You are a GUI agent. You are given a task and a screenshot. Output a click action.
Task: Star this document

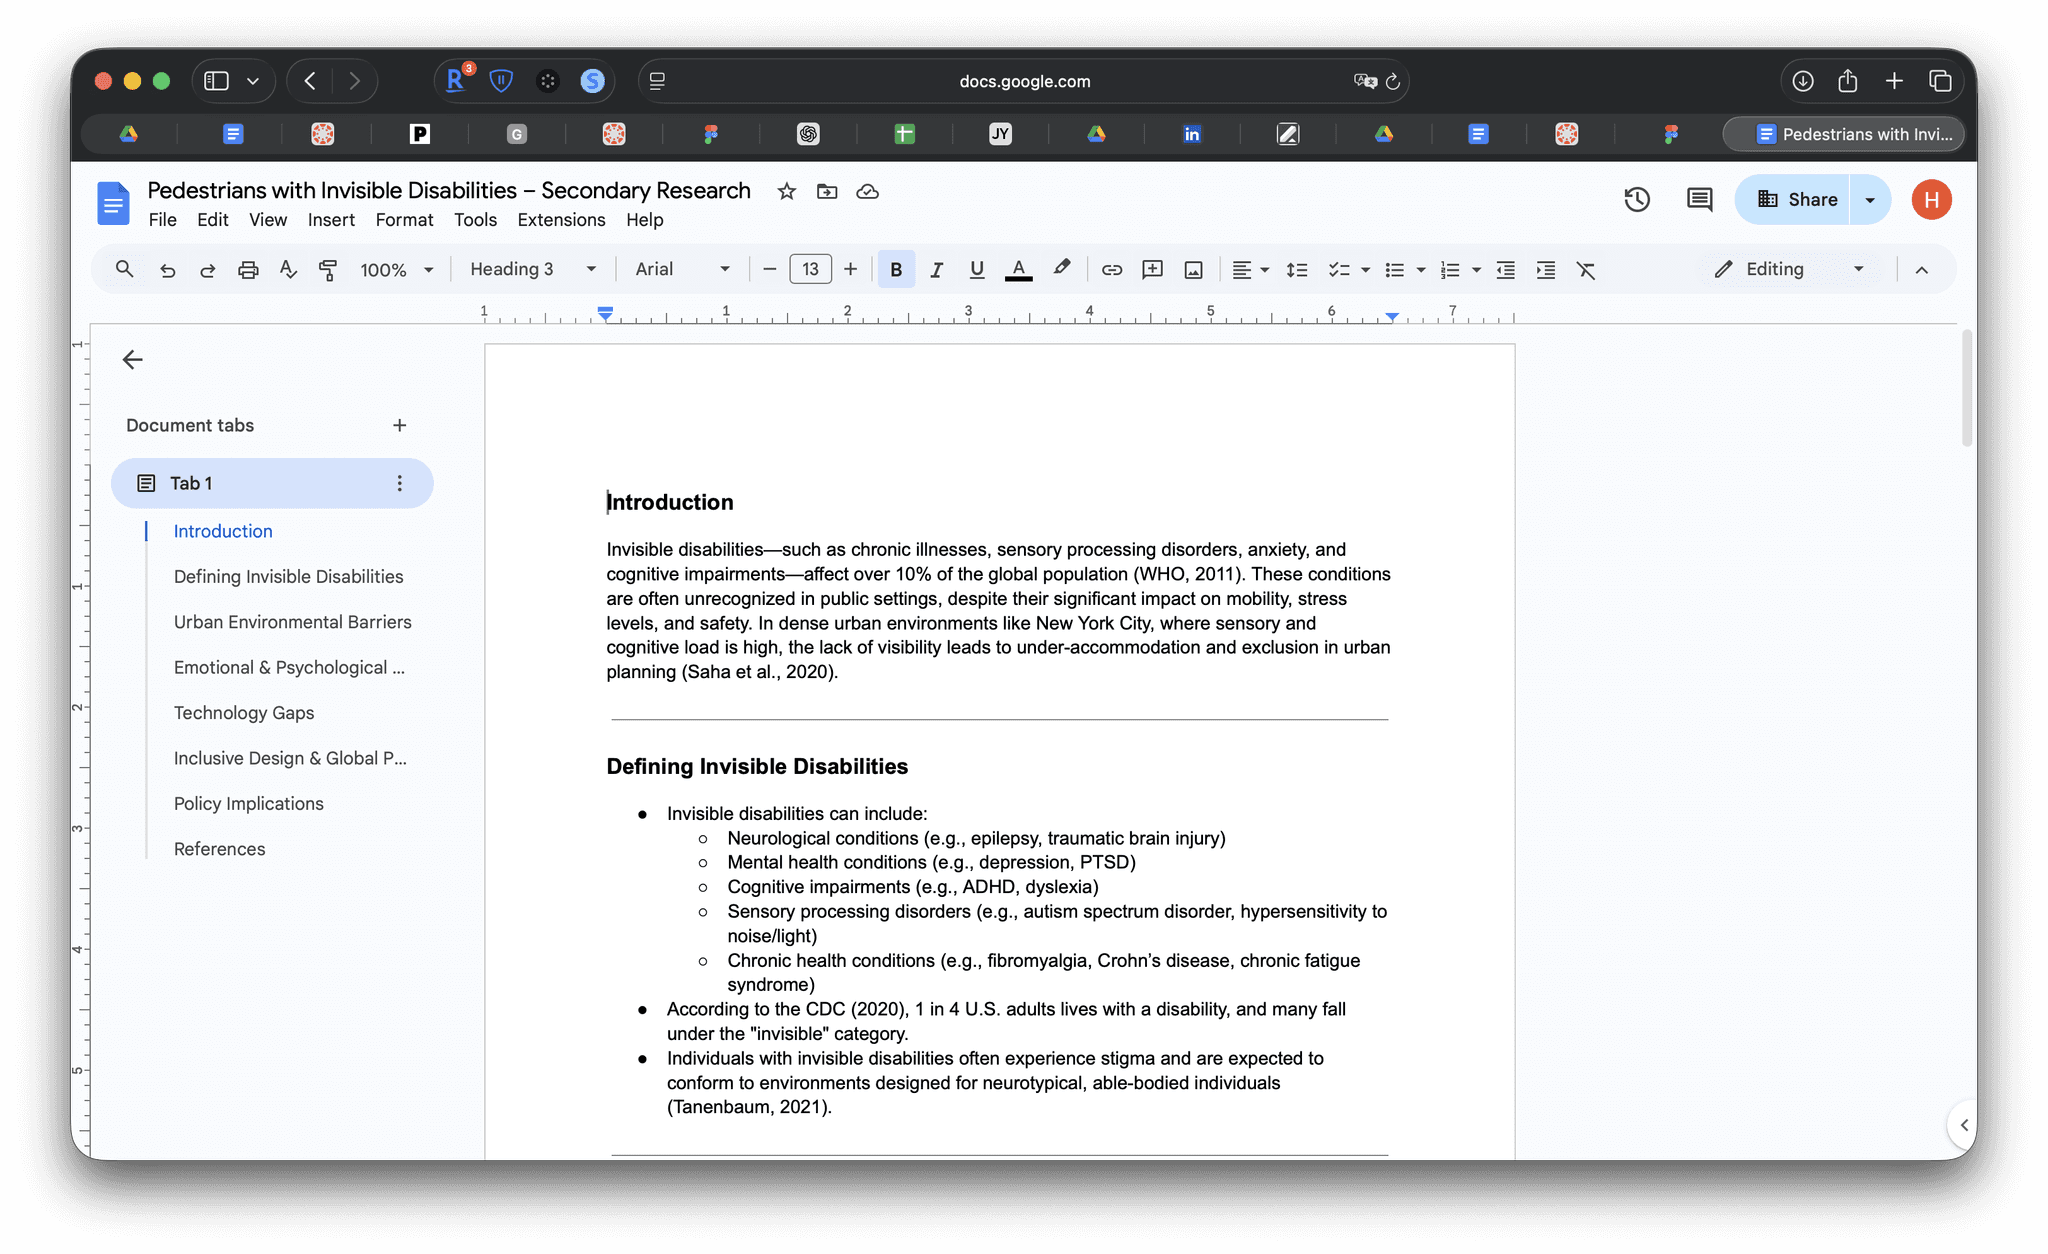pos(787,191)
